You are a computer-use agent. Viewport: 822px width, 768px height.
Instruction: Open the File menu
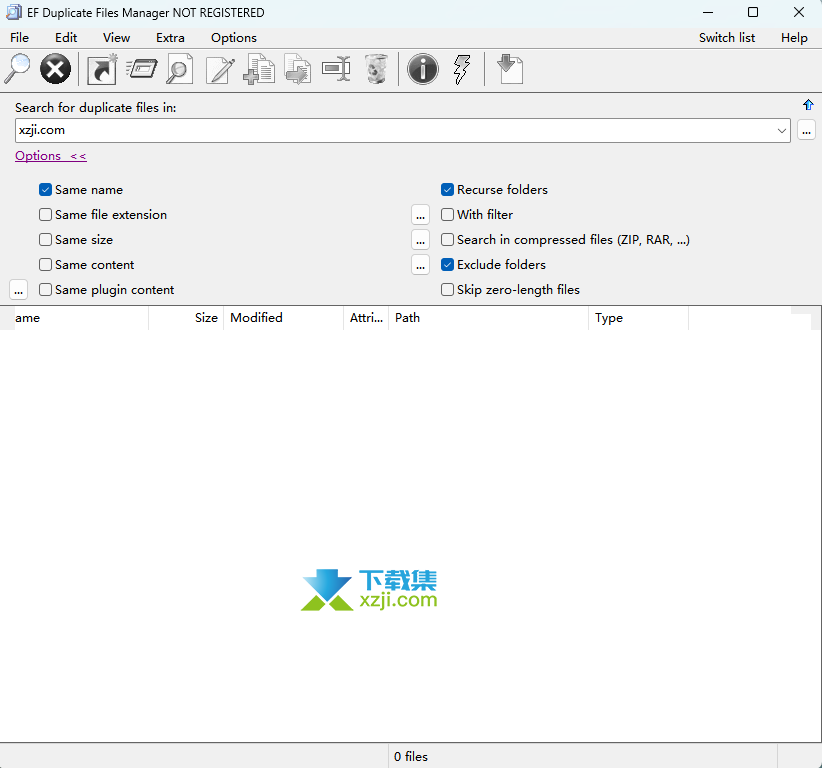(x=19, y=38)
